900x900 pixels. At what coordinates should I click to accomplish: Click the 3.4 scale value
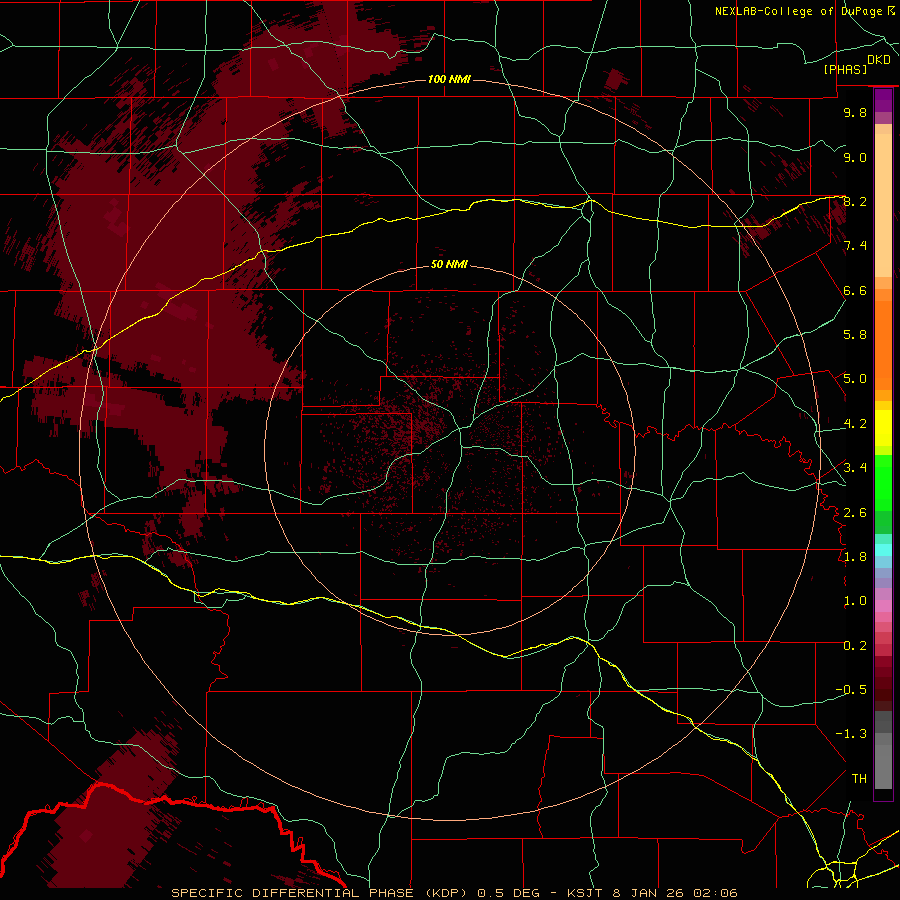coord(855,468)
